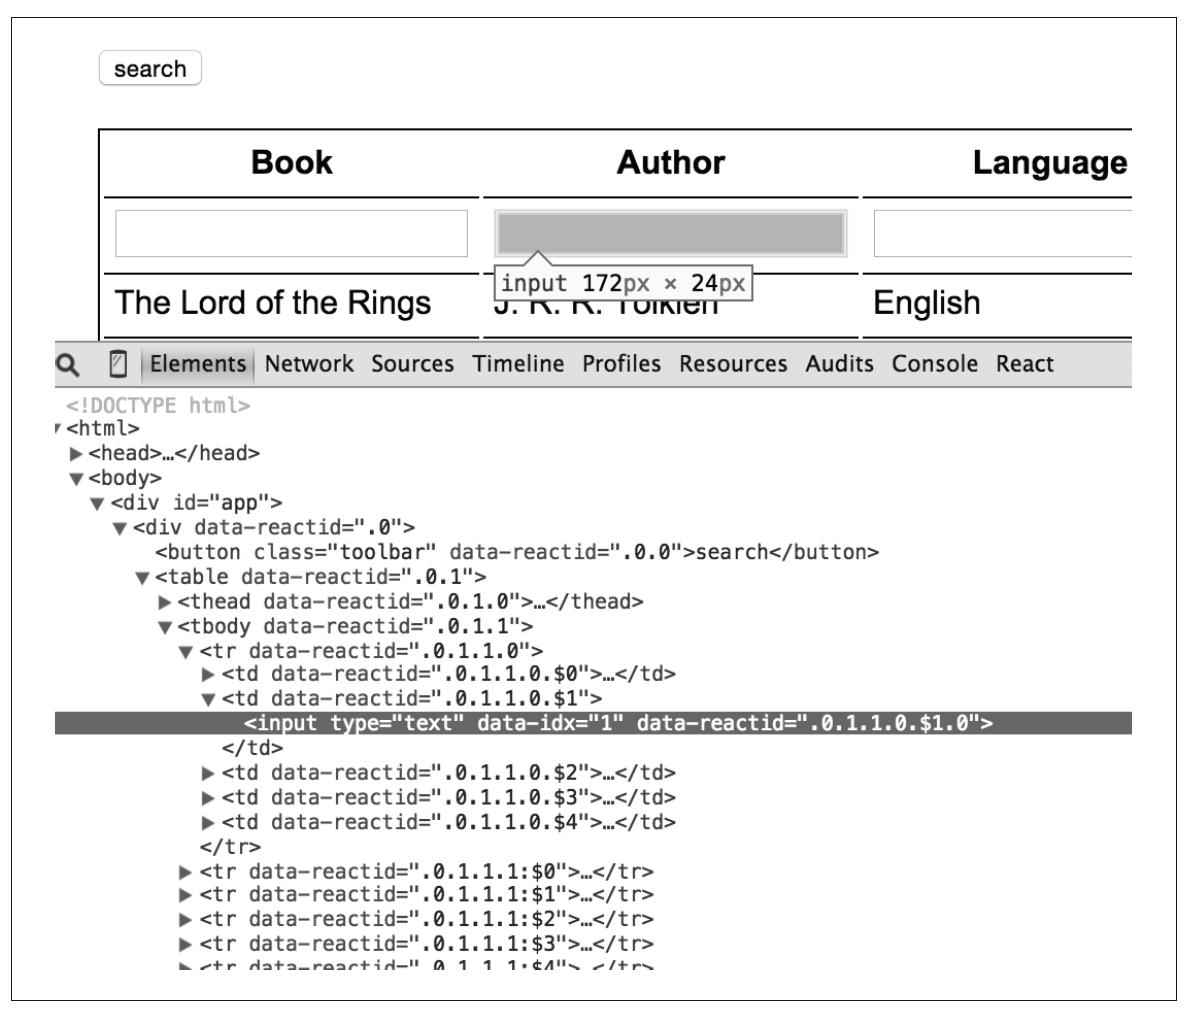Select the Console tab
Screen dimensions: 1186x1012
(x=934, y=364)
